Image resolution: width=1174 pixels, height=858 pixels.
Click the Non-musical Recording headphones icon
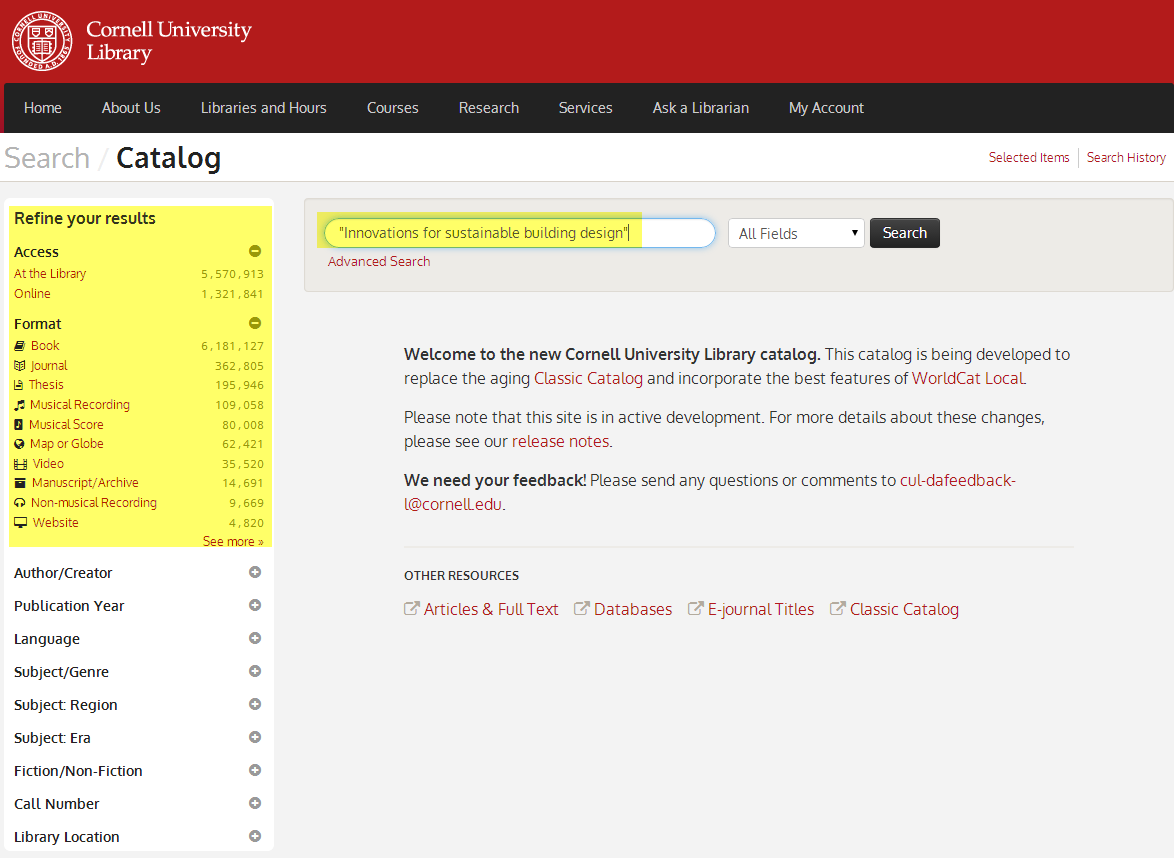tap(19, 503)
